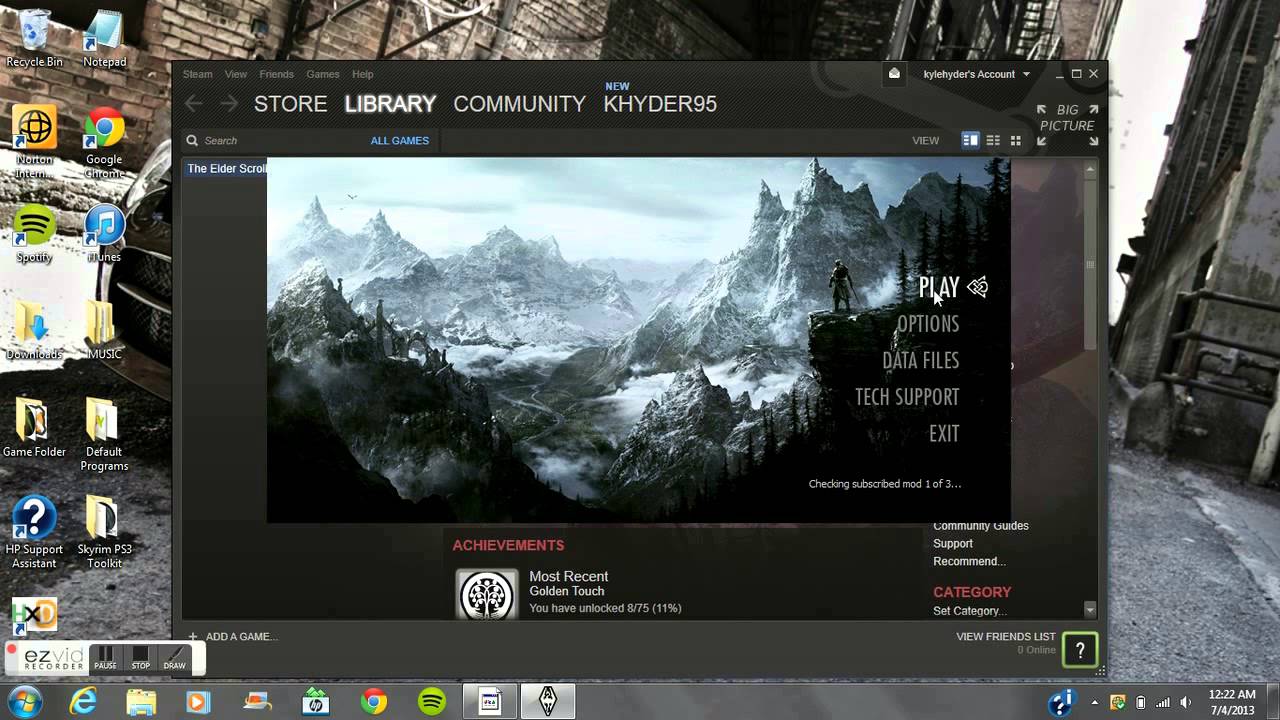Click the Set Category... link
The width and height of the screenshot is (1280, 720).
(x=969, y=611)
